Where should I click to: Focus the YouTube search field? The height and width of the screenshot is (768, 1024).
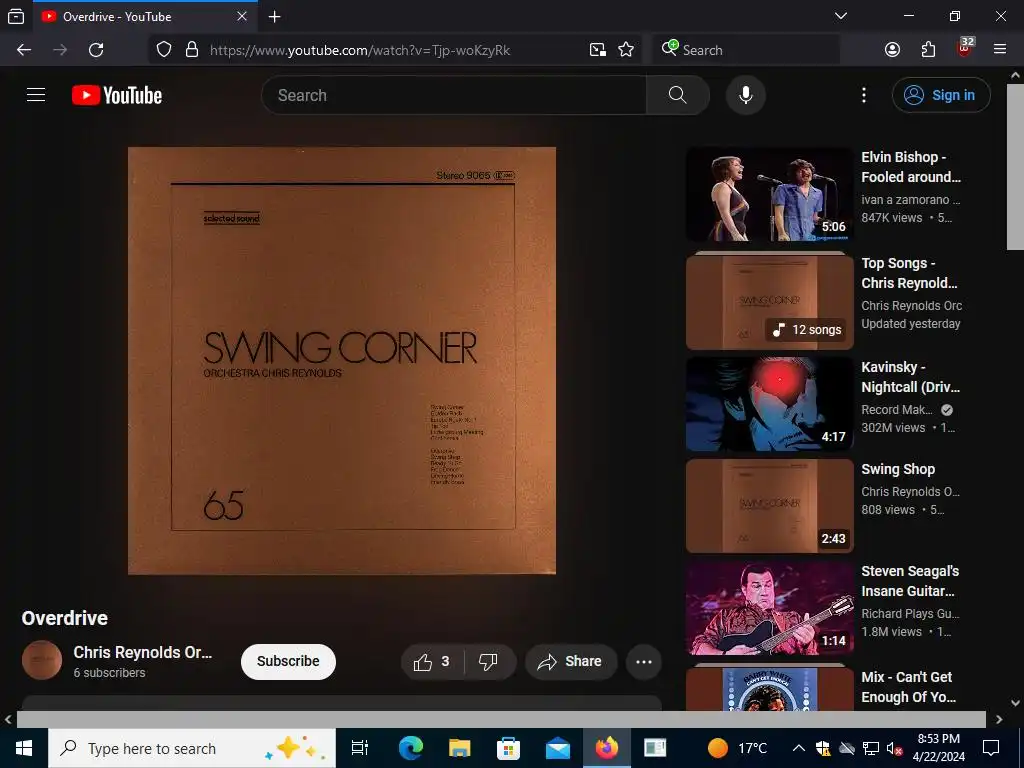click(x=454, y=95)
